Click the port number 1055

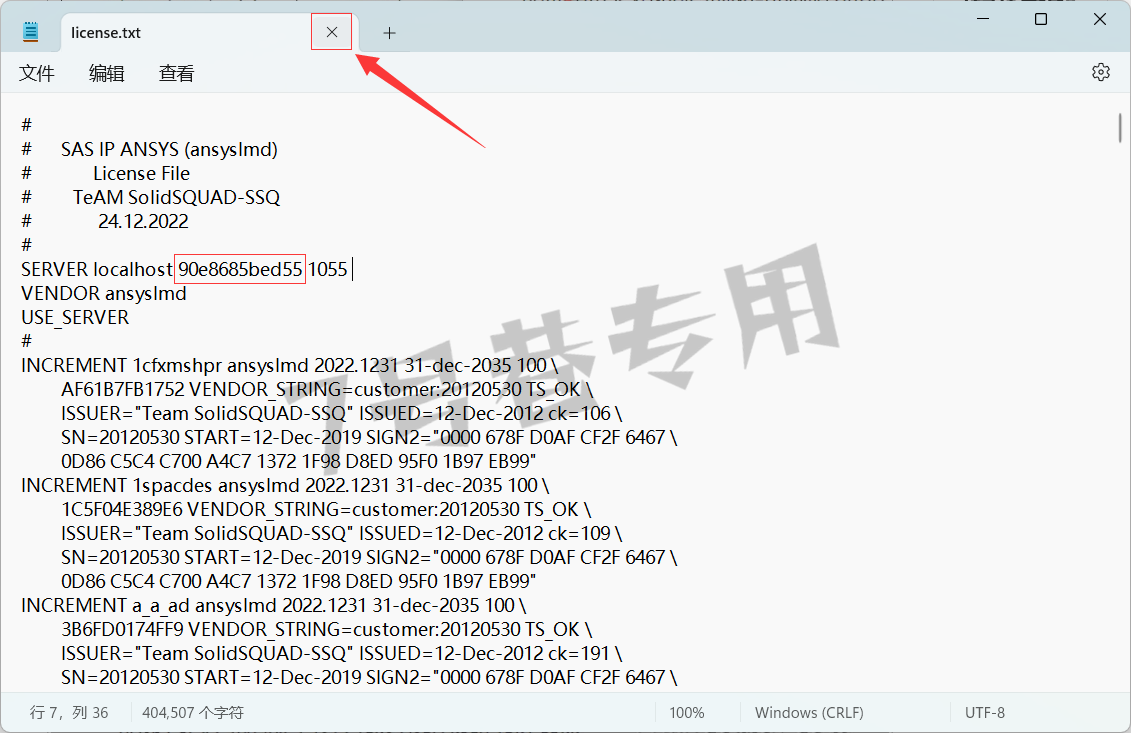pyautogui.click(x=328, y=269)
